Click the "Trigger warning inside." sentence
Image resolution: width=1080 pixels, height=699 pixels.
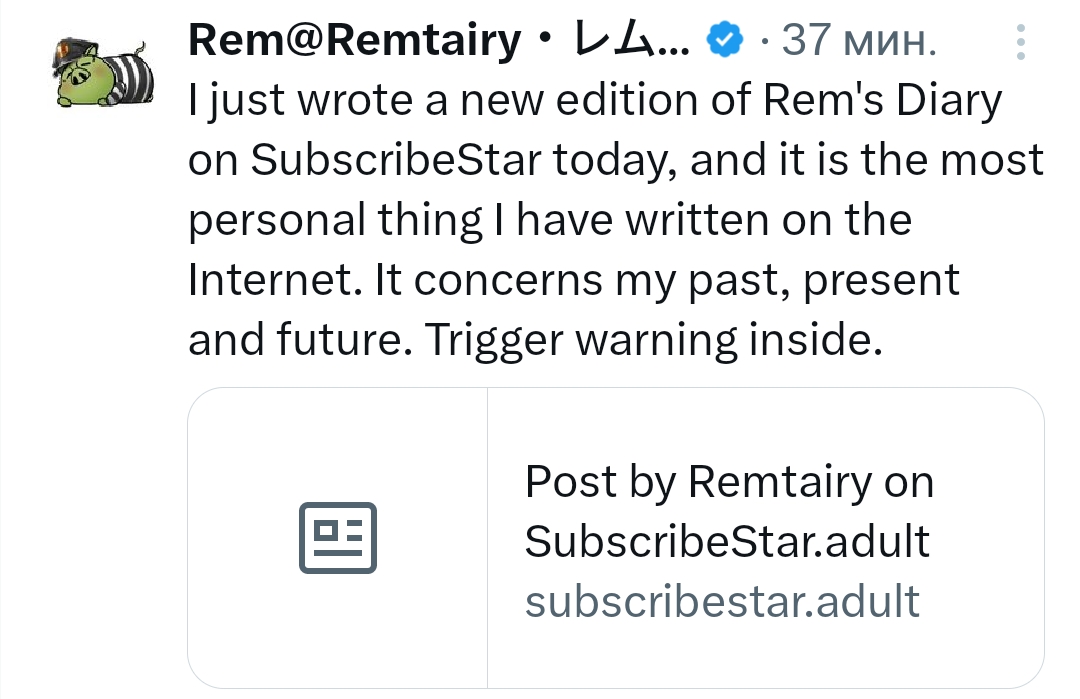(x=656, y=340)
